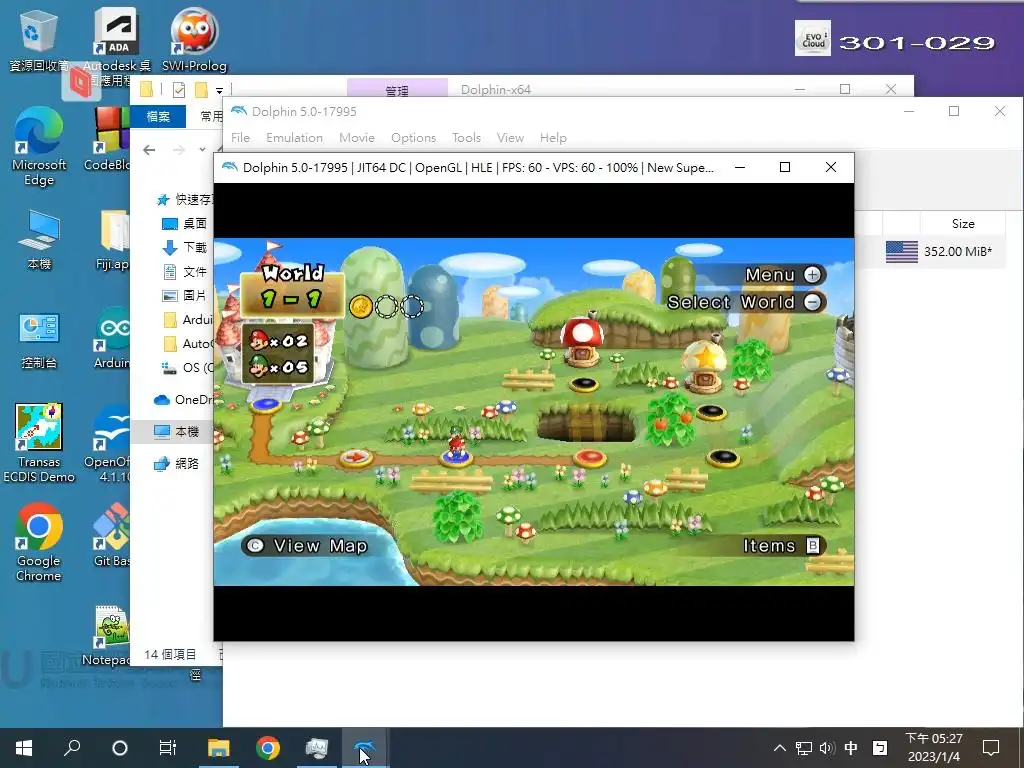
Task: Open the View menu in Dolphin
Action: [x=510, y=138]
